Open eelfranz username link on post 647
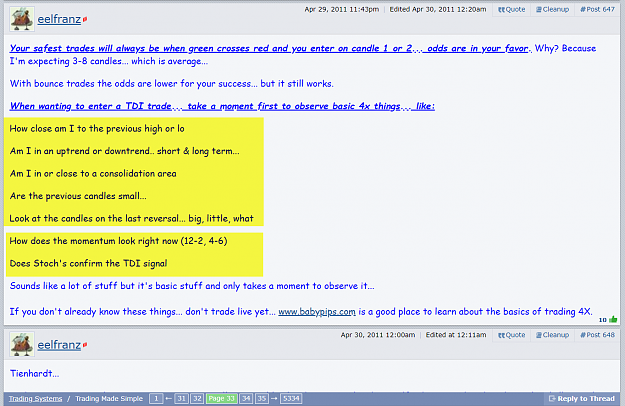This screenshot has height=406, width=625. coord(59,19)
